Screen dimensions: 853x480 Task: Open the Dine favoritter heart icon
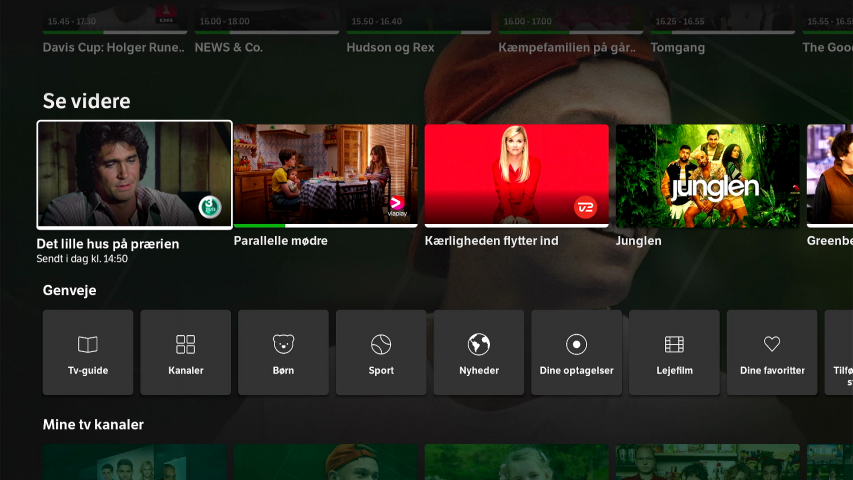point(772,344)
